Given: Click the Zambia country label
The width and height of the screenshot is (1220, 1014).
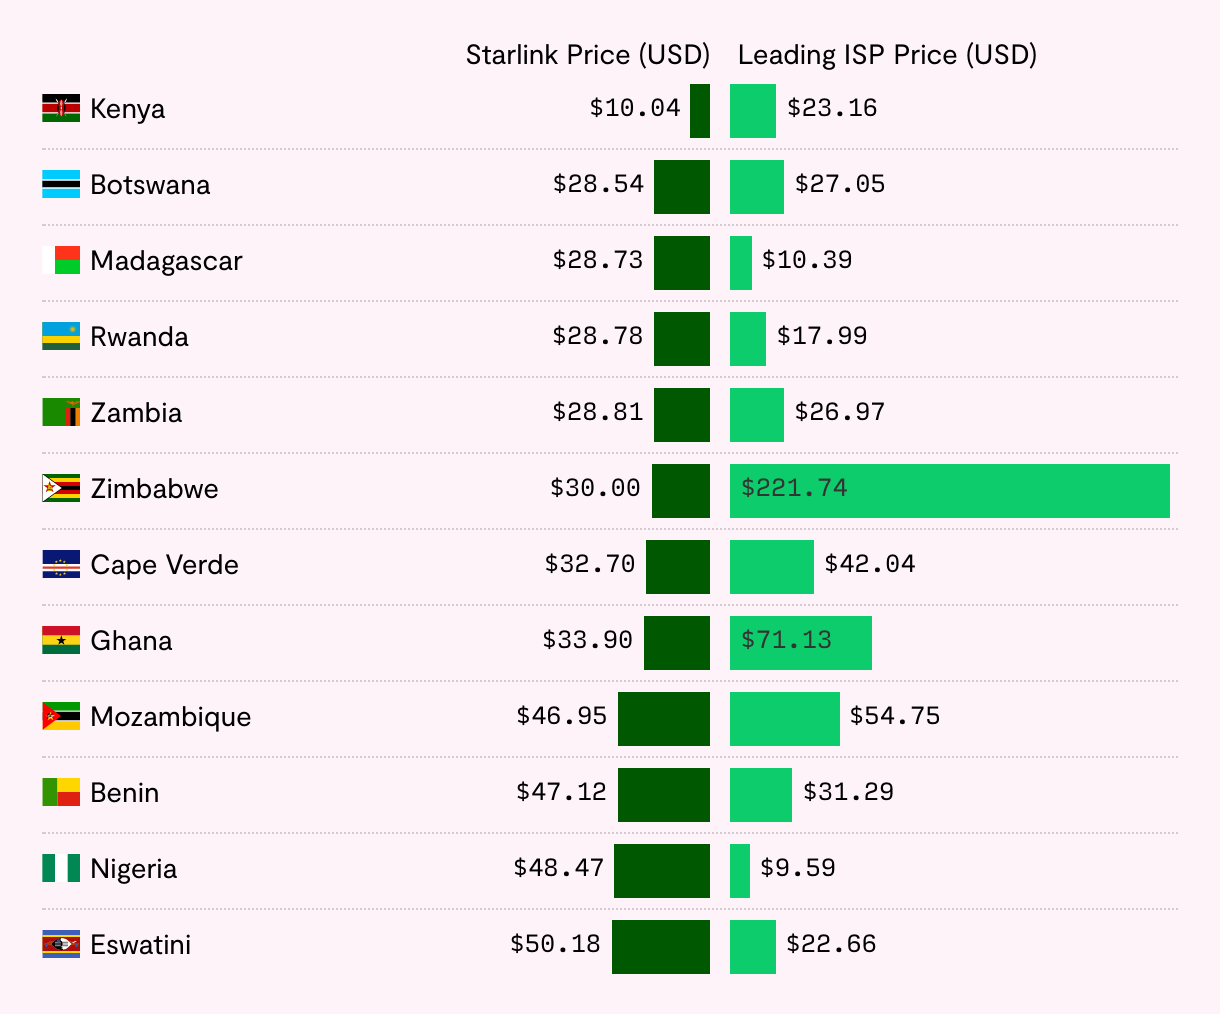Looking at the screenshot, I should tap(136, 413).
